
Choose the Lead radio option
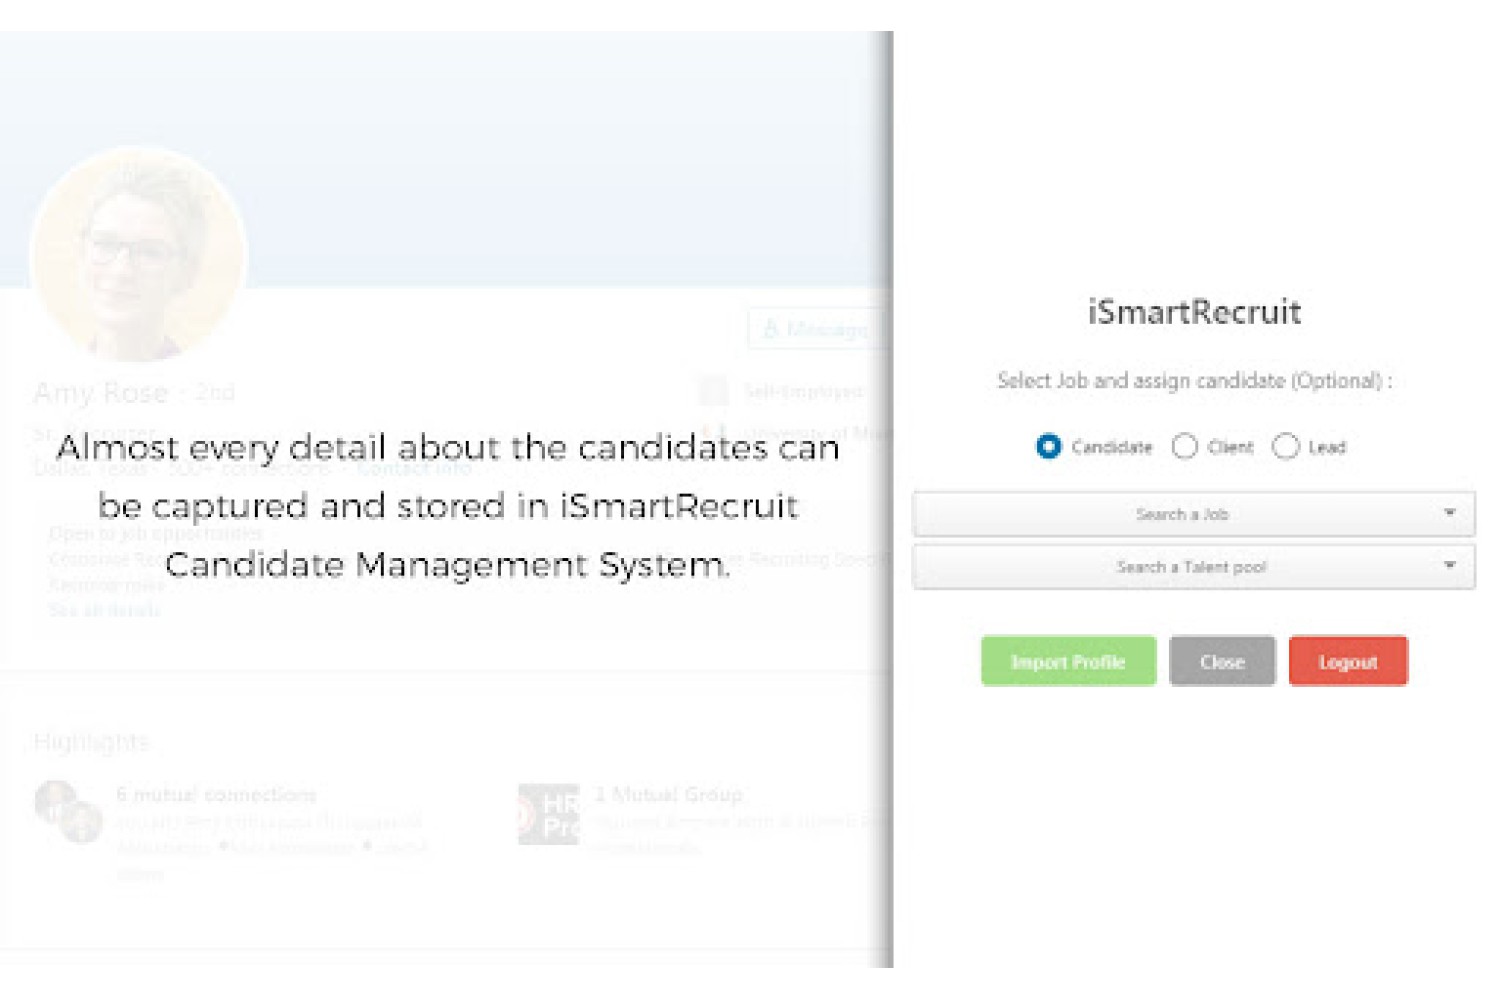[x=1286, y=446]
